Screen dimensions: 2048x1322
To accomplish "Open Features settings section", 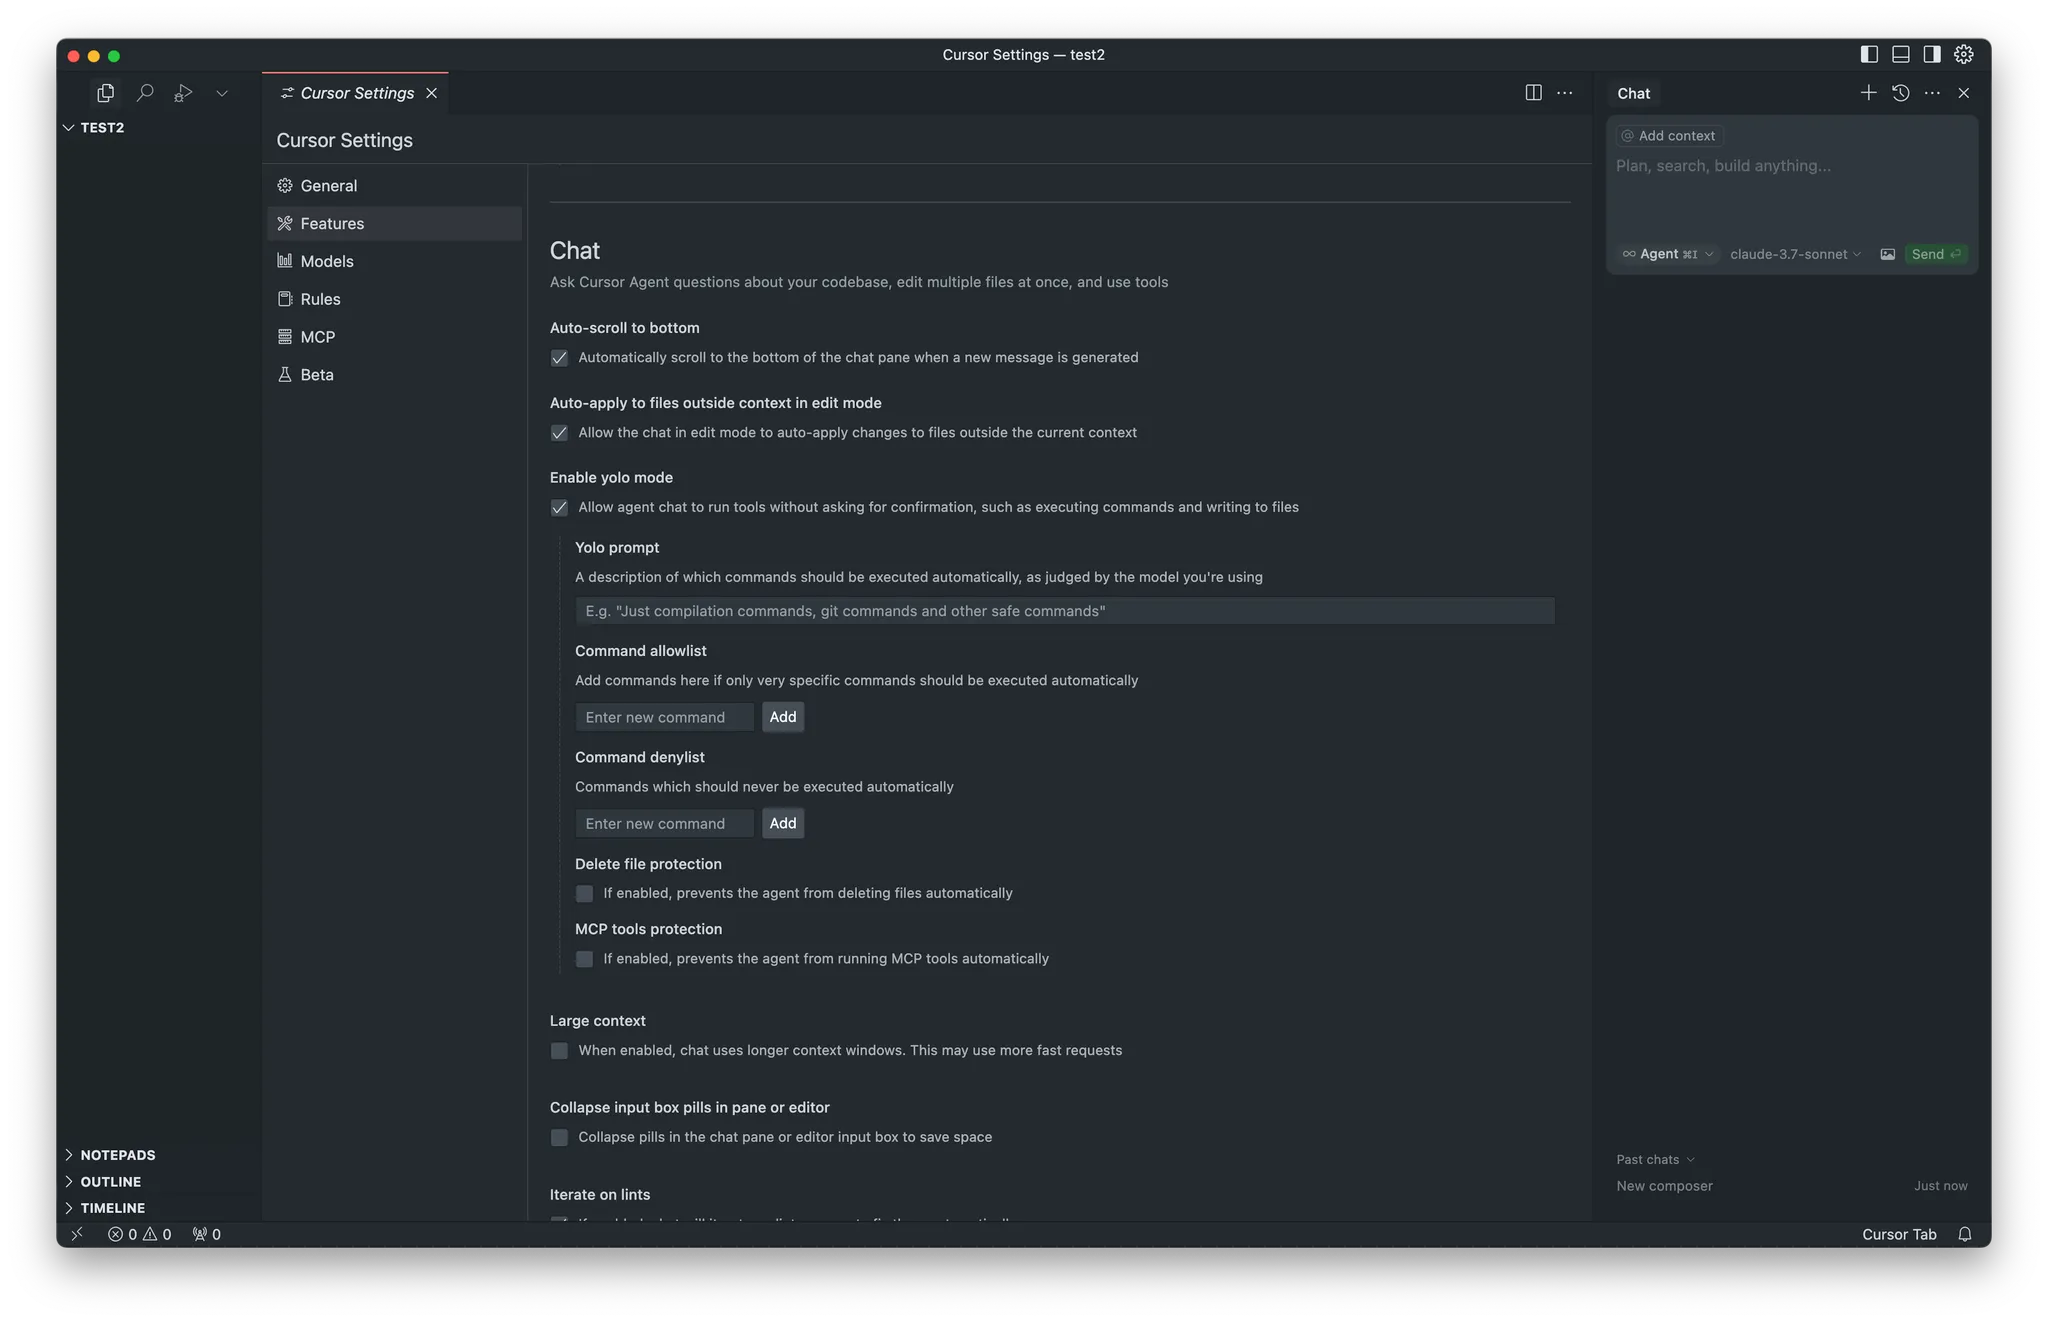I will [395, 224].
